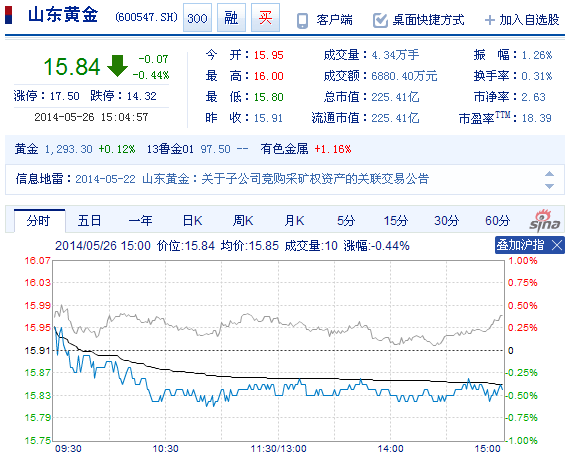
Task: Click the news scroll up arrow
Action: point(550,174)
